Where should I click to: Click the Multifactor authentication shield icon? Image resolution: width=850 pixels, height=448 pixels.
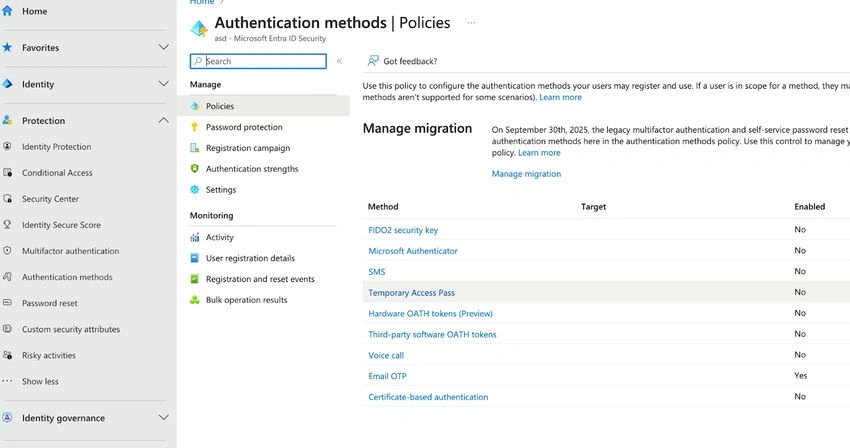coord(7,251)
